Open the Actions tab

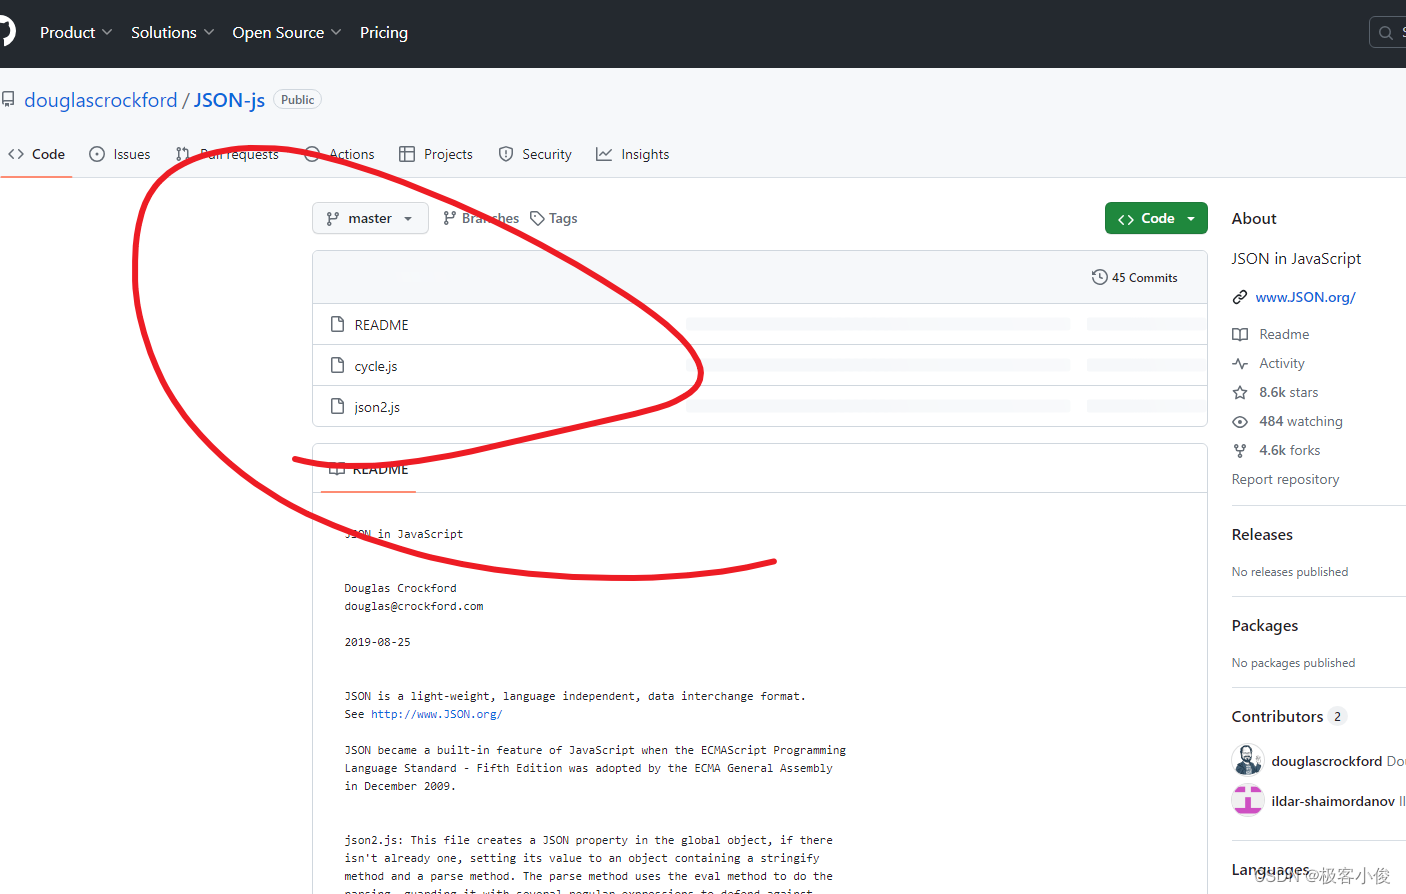(340, 154)
